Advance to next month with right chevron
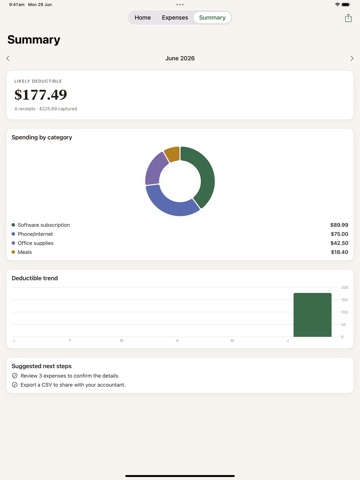360x480 pixels. tap(352, 58)
